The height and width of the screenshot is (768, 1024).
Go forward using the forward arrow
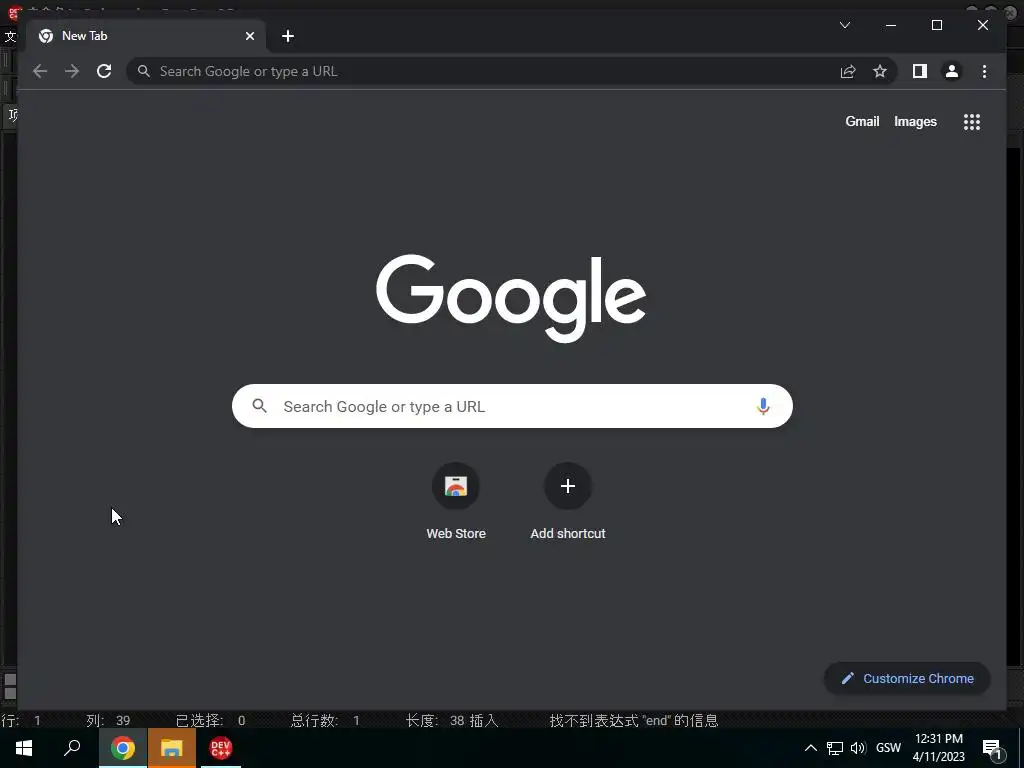coord(72,71)
